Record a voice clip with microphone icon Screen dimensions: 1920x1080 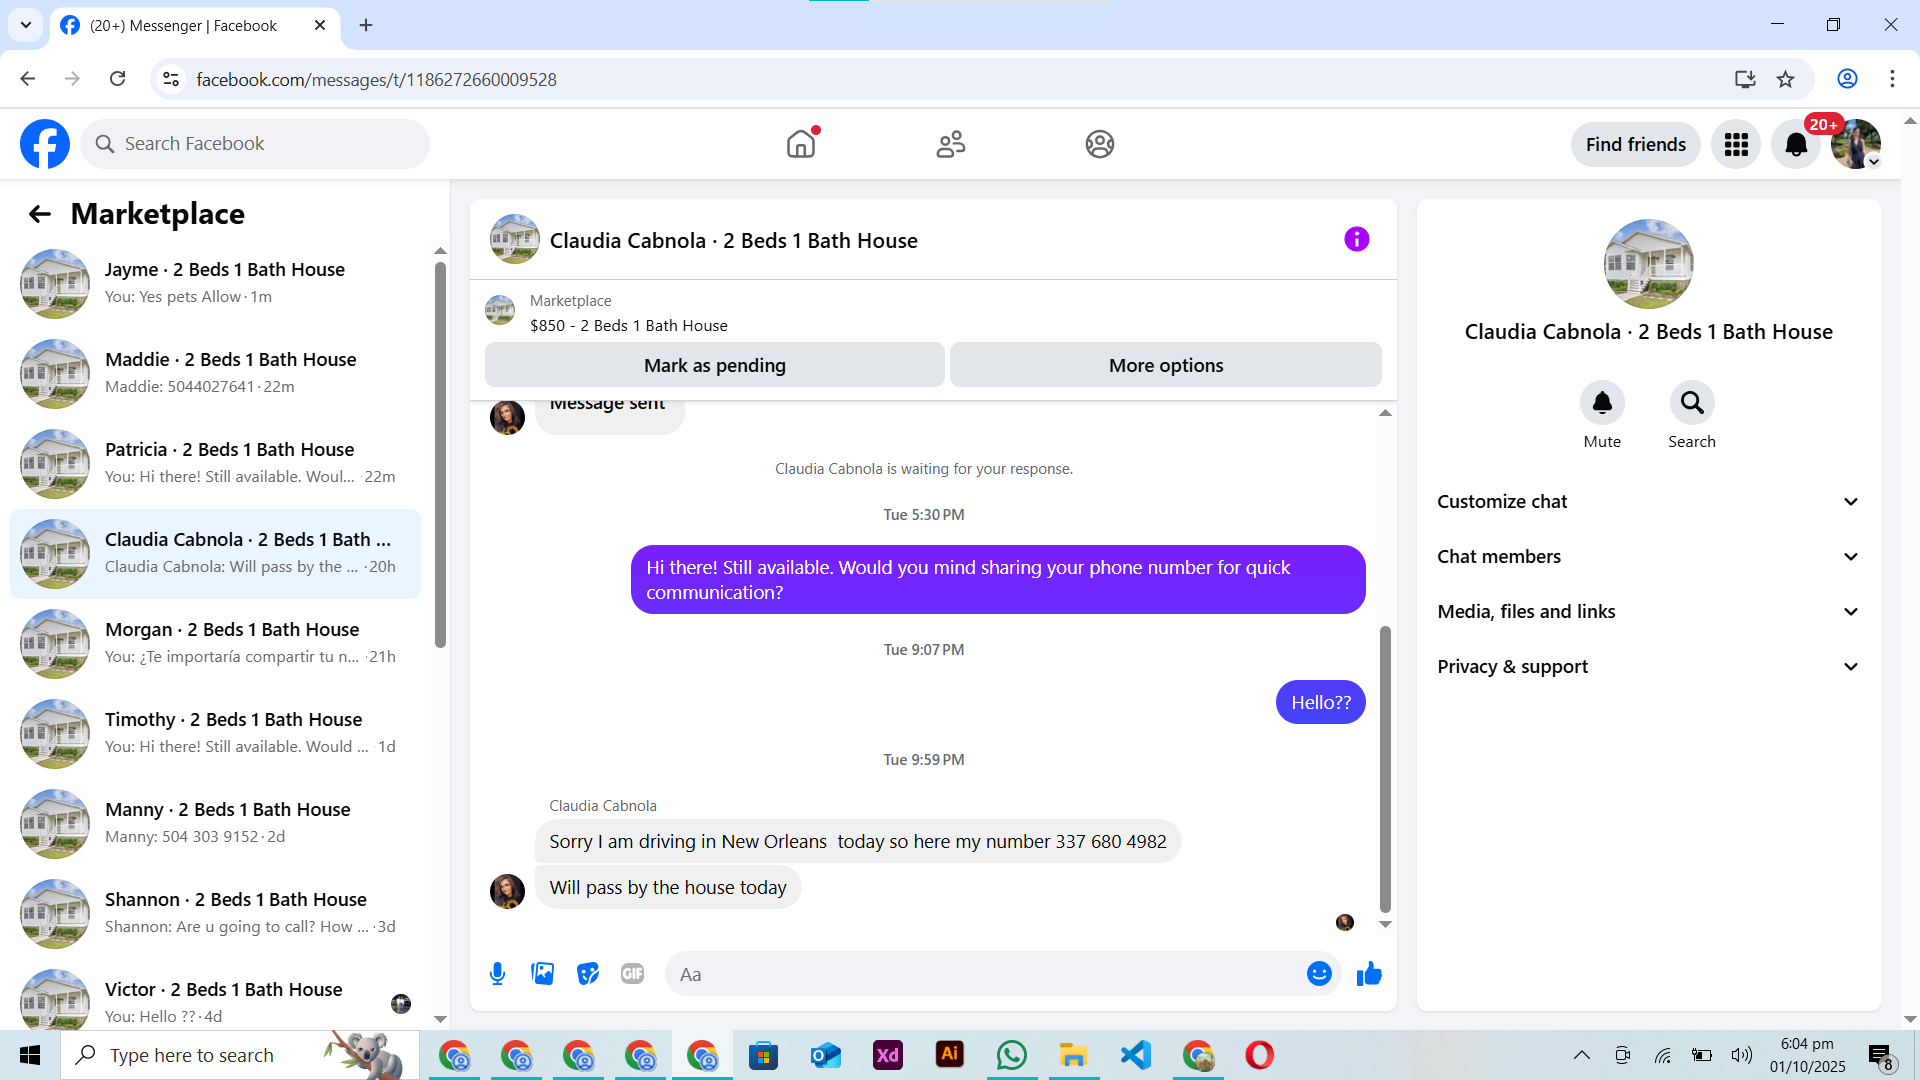click(x=497, y=974)
